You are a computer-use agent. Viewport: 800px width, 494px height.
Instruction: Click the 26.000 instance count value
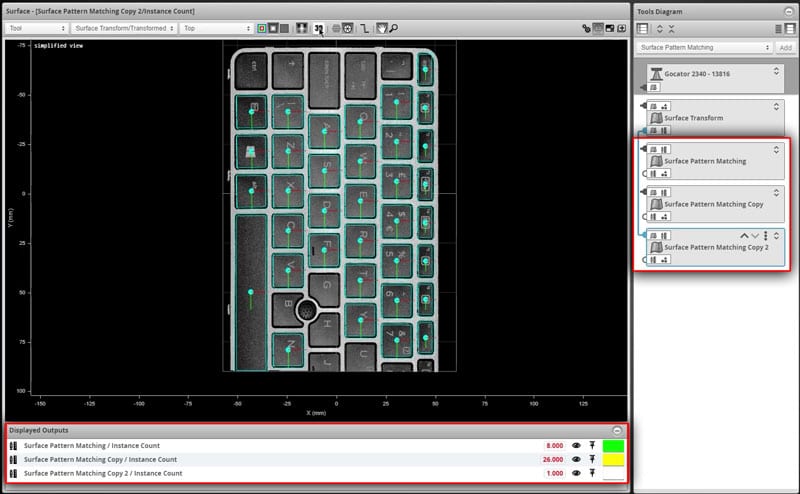[553, 459]
